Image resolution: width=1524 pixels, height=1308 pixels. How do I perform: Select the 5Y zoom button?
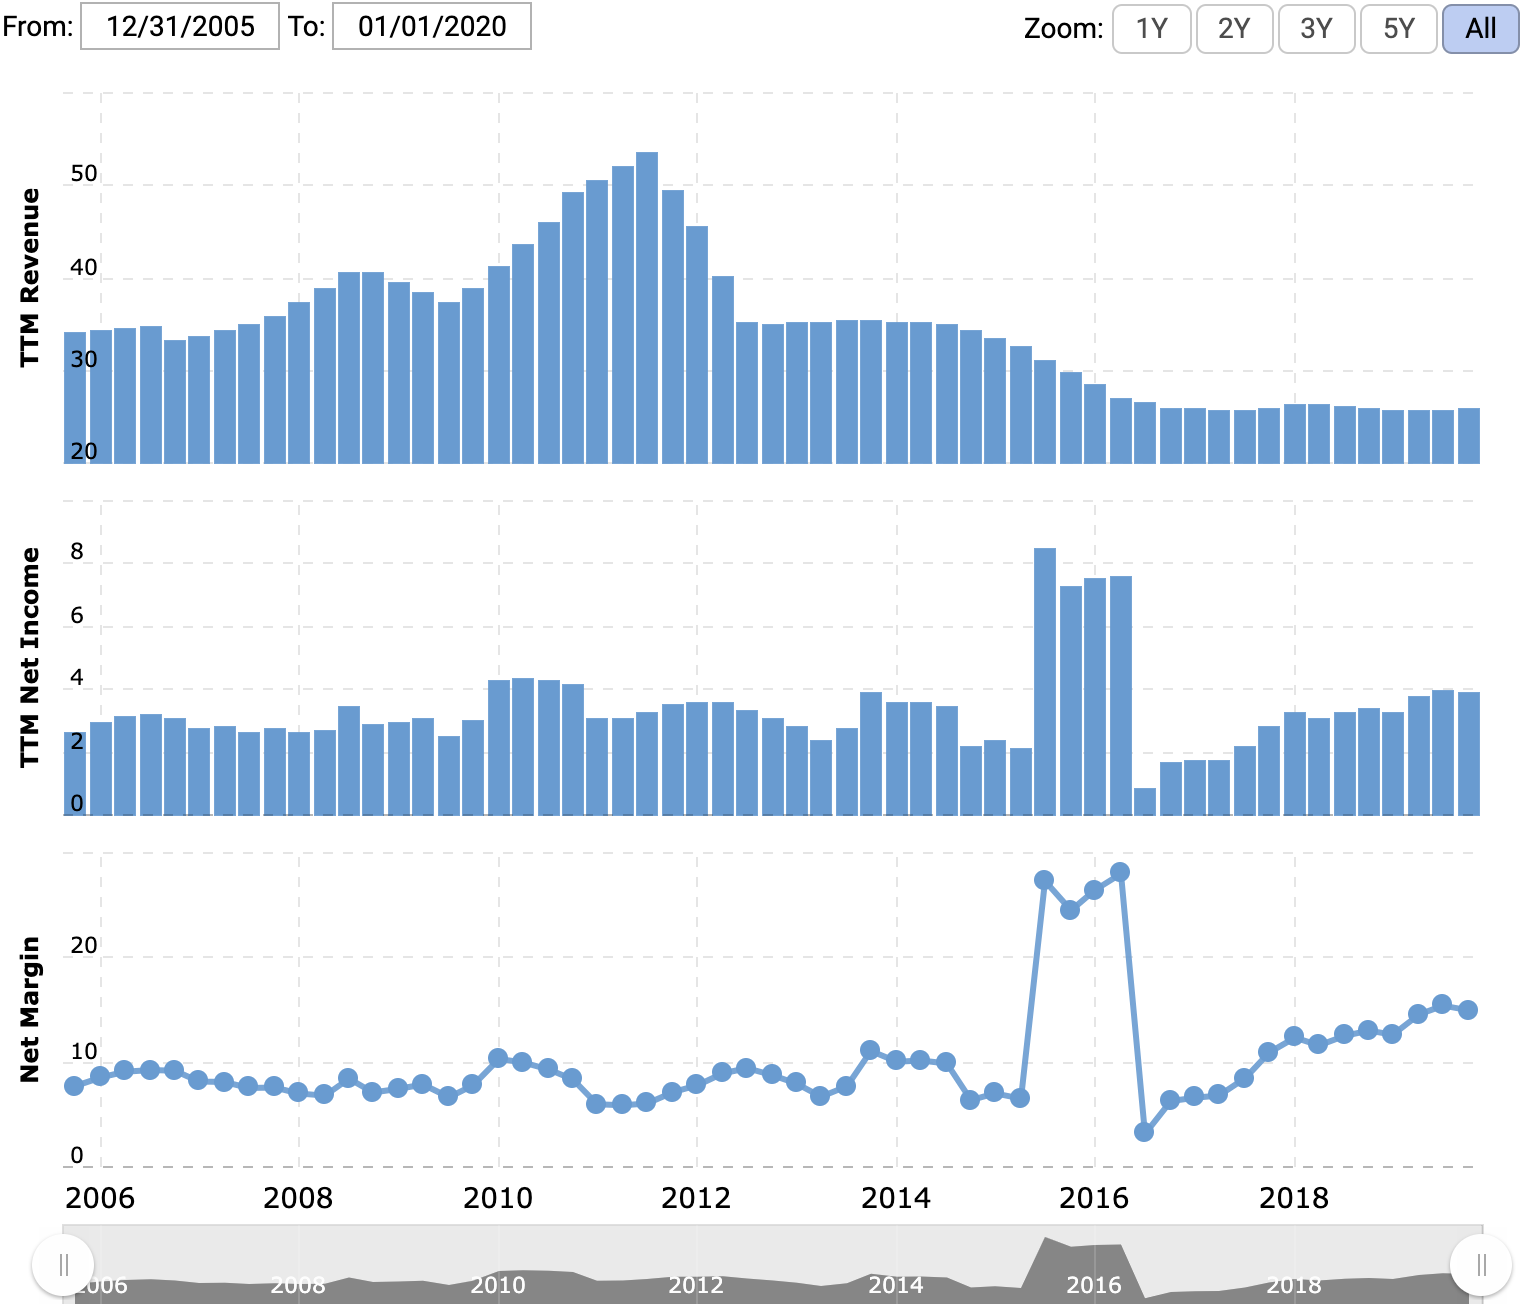click(1399, 28)
